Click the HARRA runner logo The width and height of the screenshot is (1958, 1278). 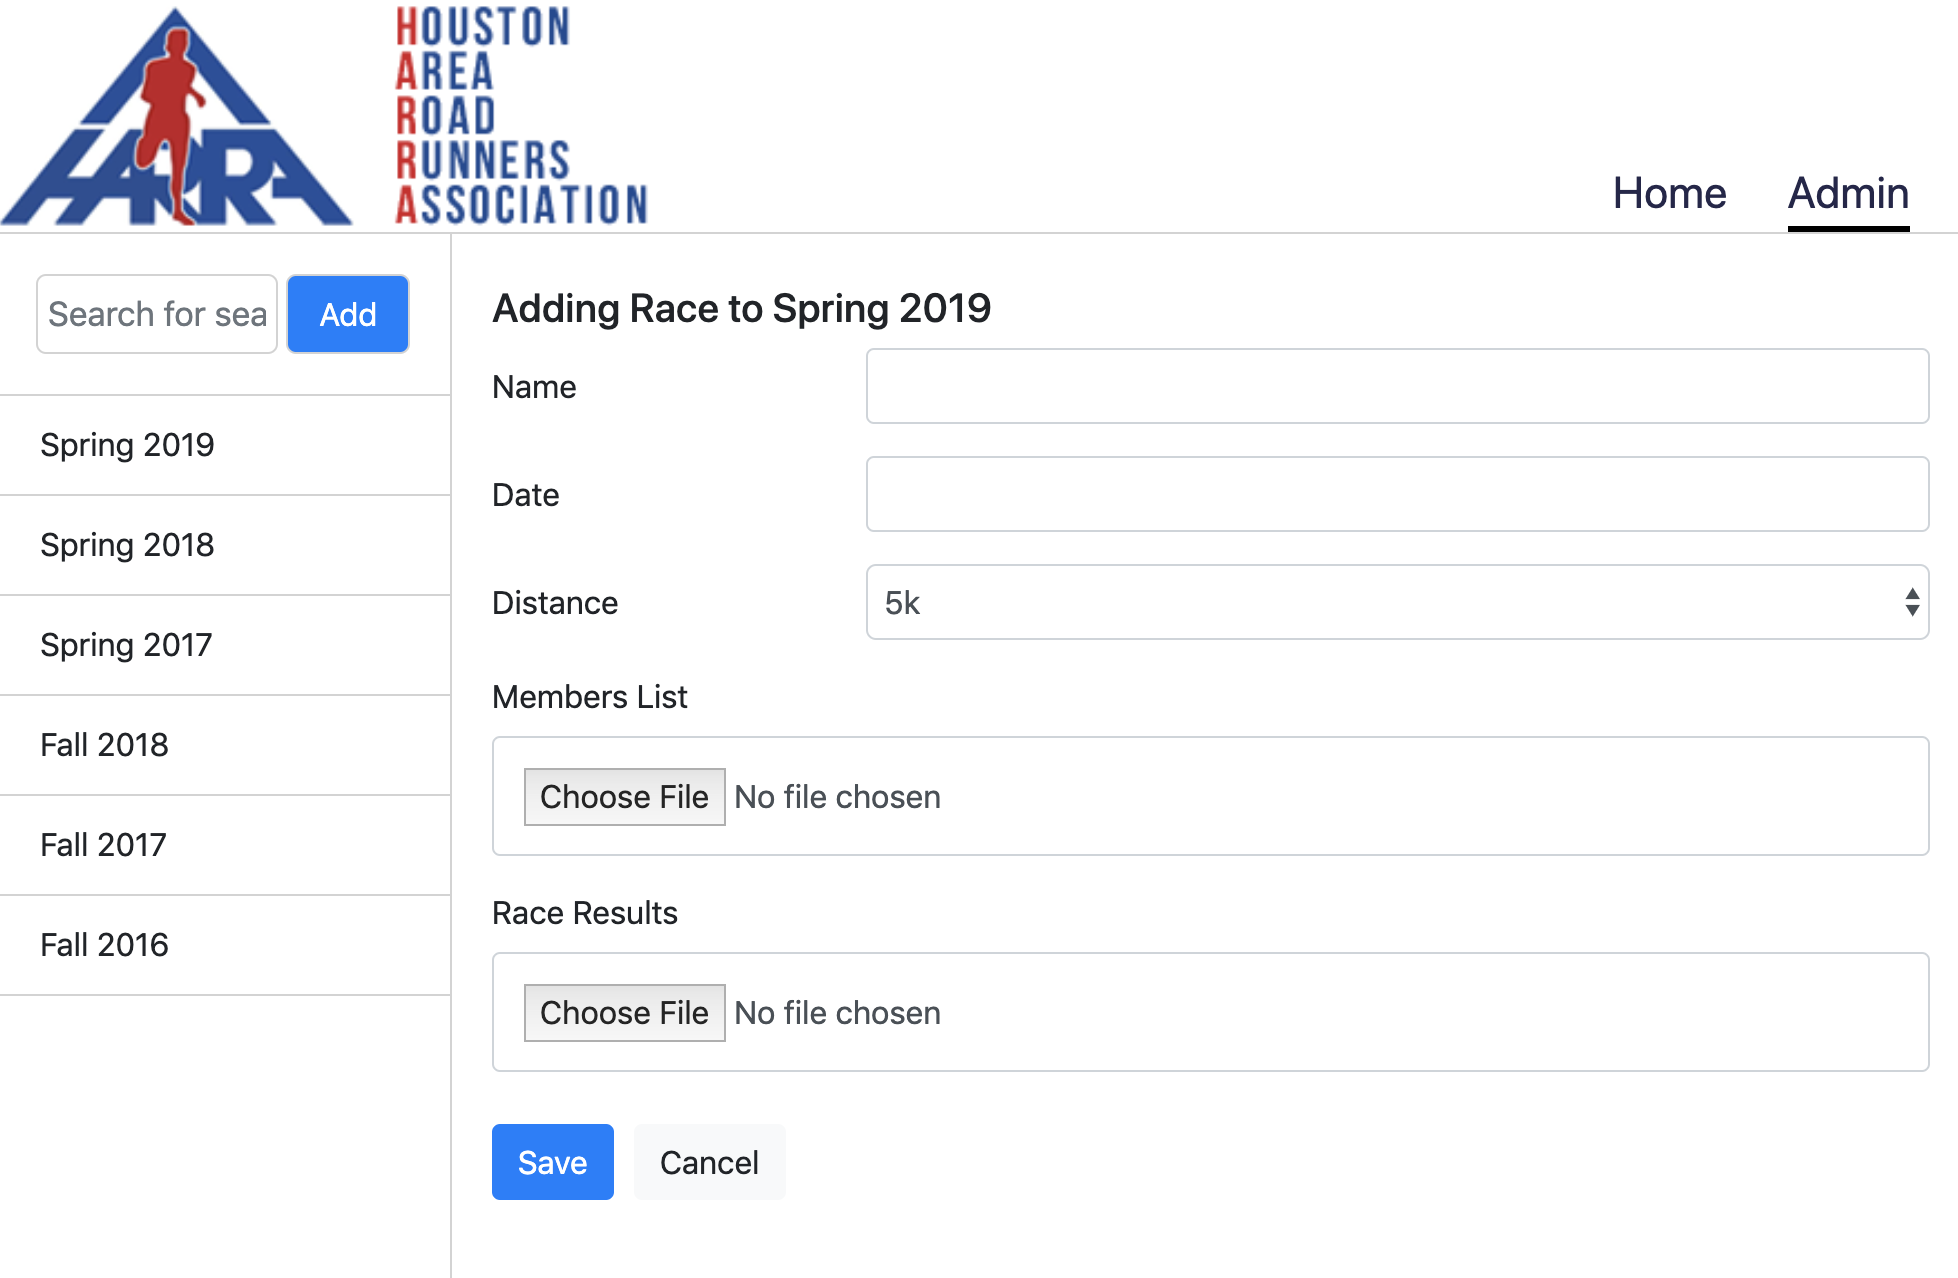[x=176, y=117]
